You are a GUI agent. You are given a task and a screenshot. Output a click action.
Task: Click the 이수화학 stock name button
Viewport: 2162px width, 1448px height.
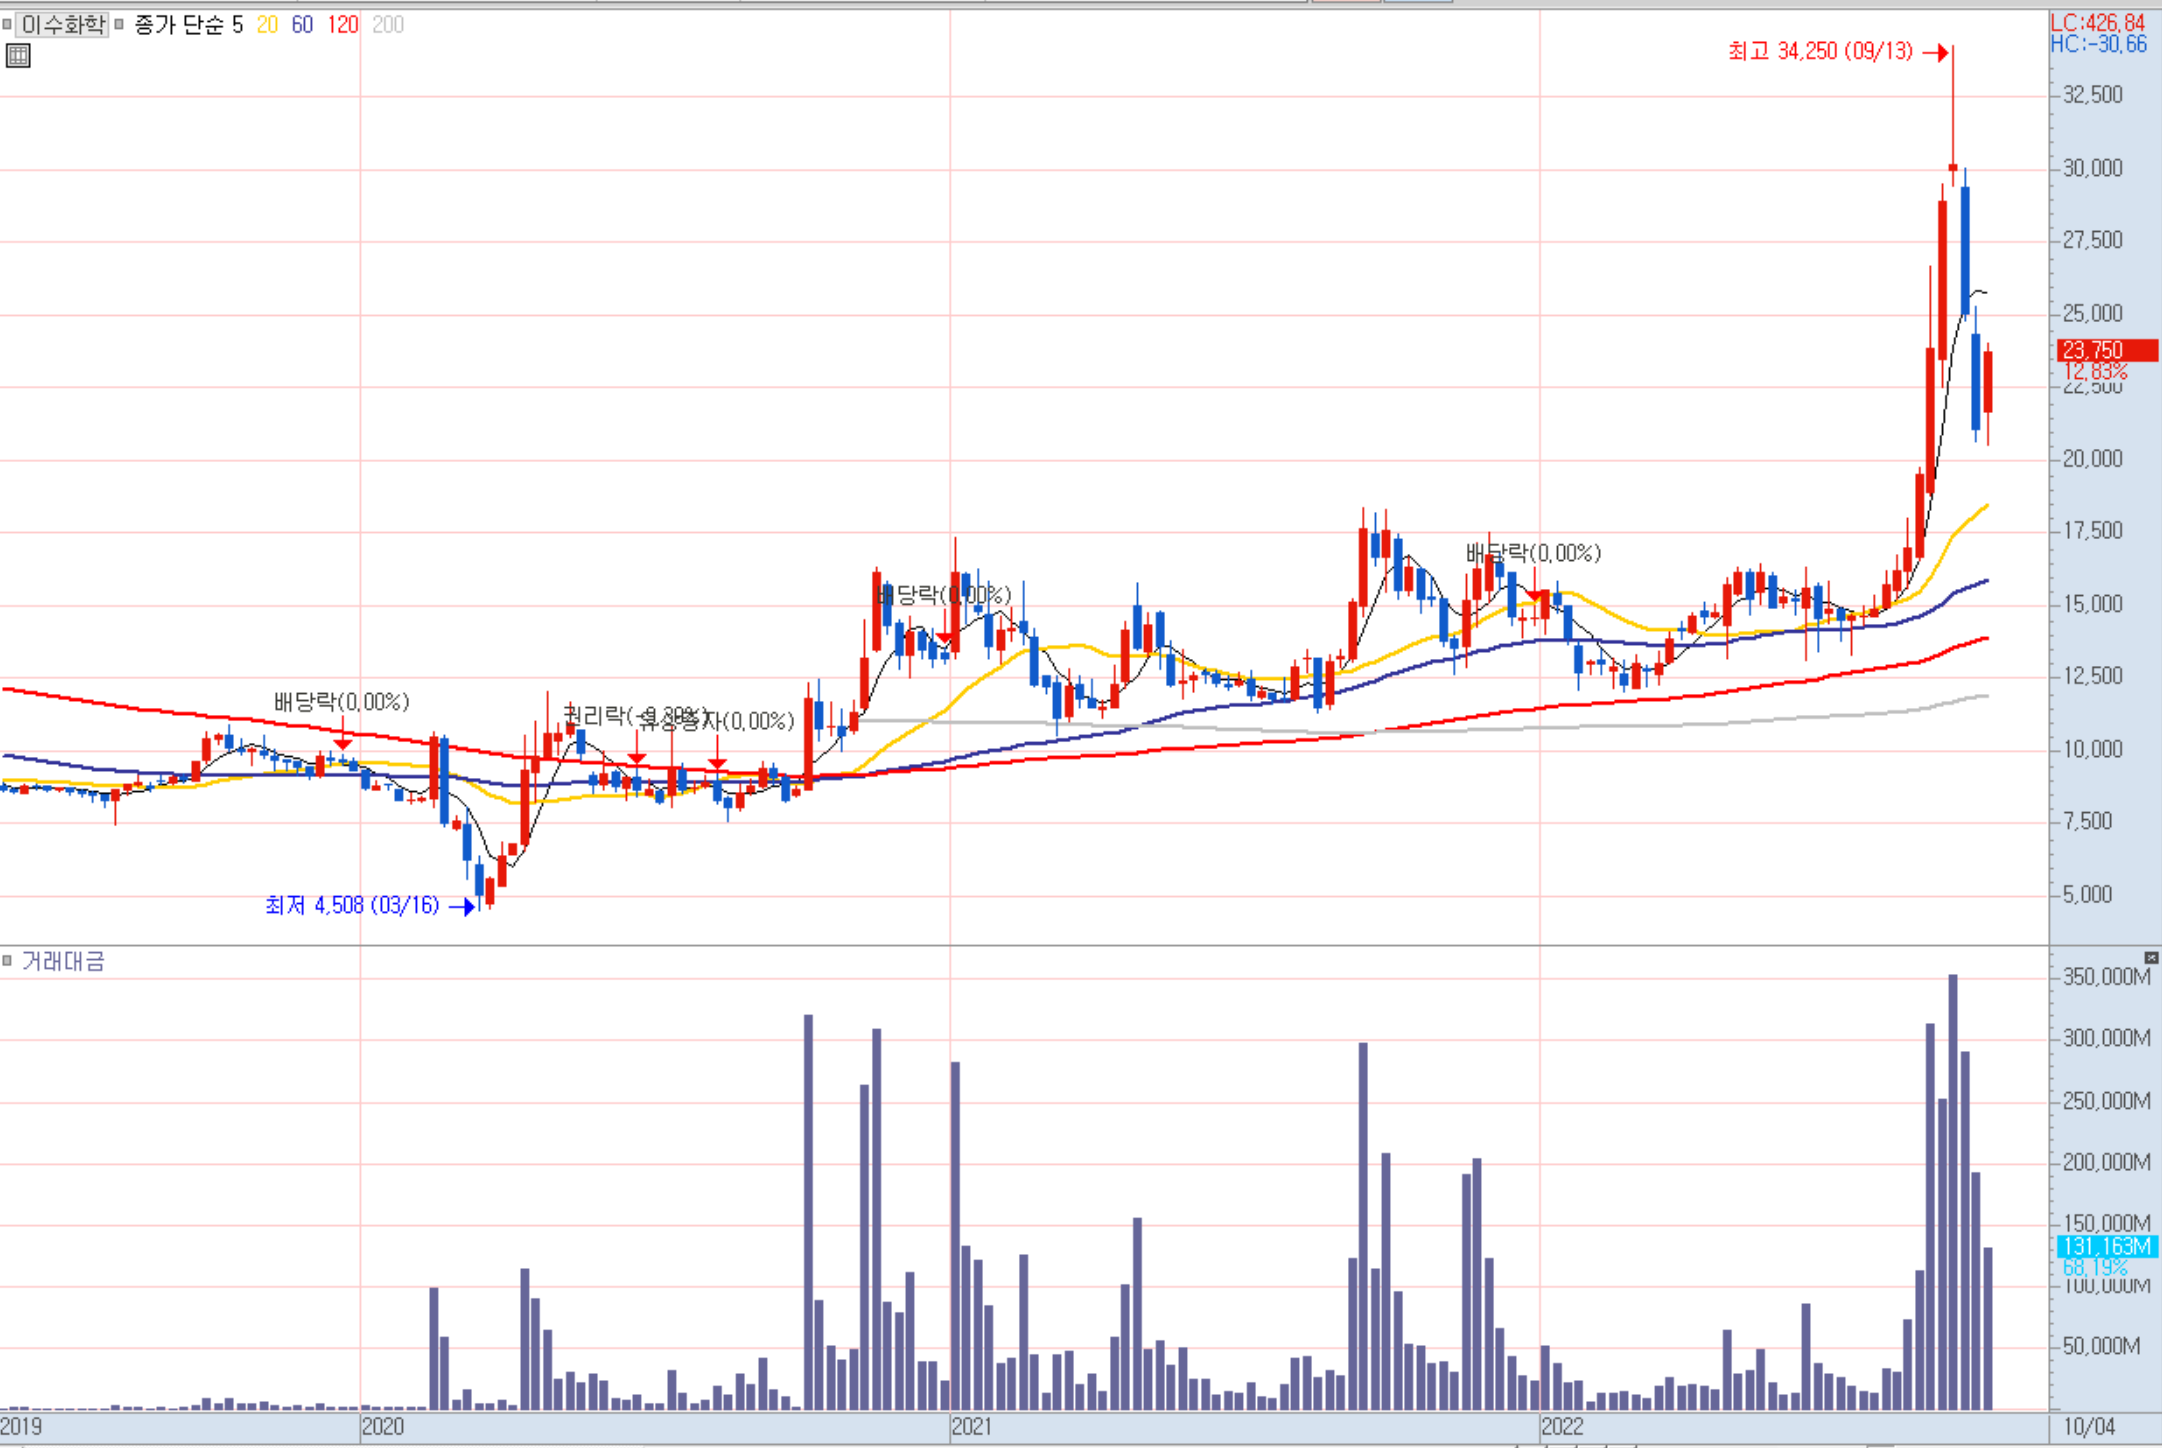coord(62,24)
